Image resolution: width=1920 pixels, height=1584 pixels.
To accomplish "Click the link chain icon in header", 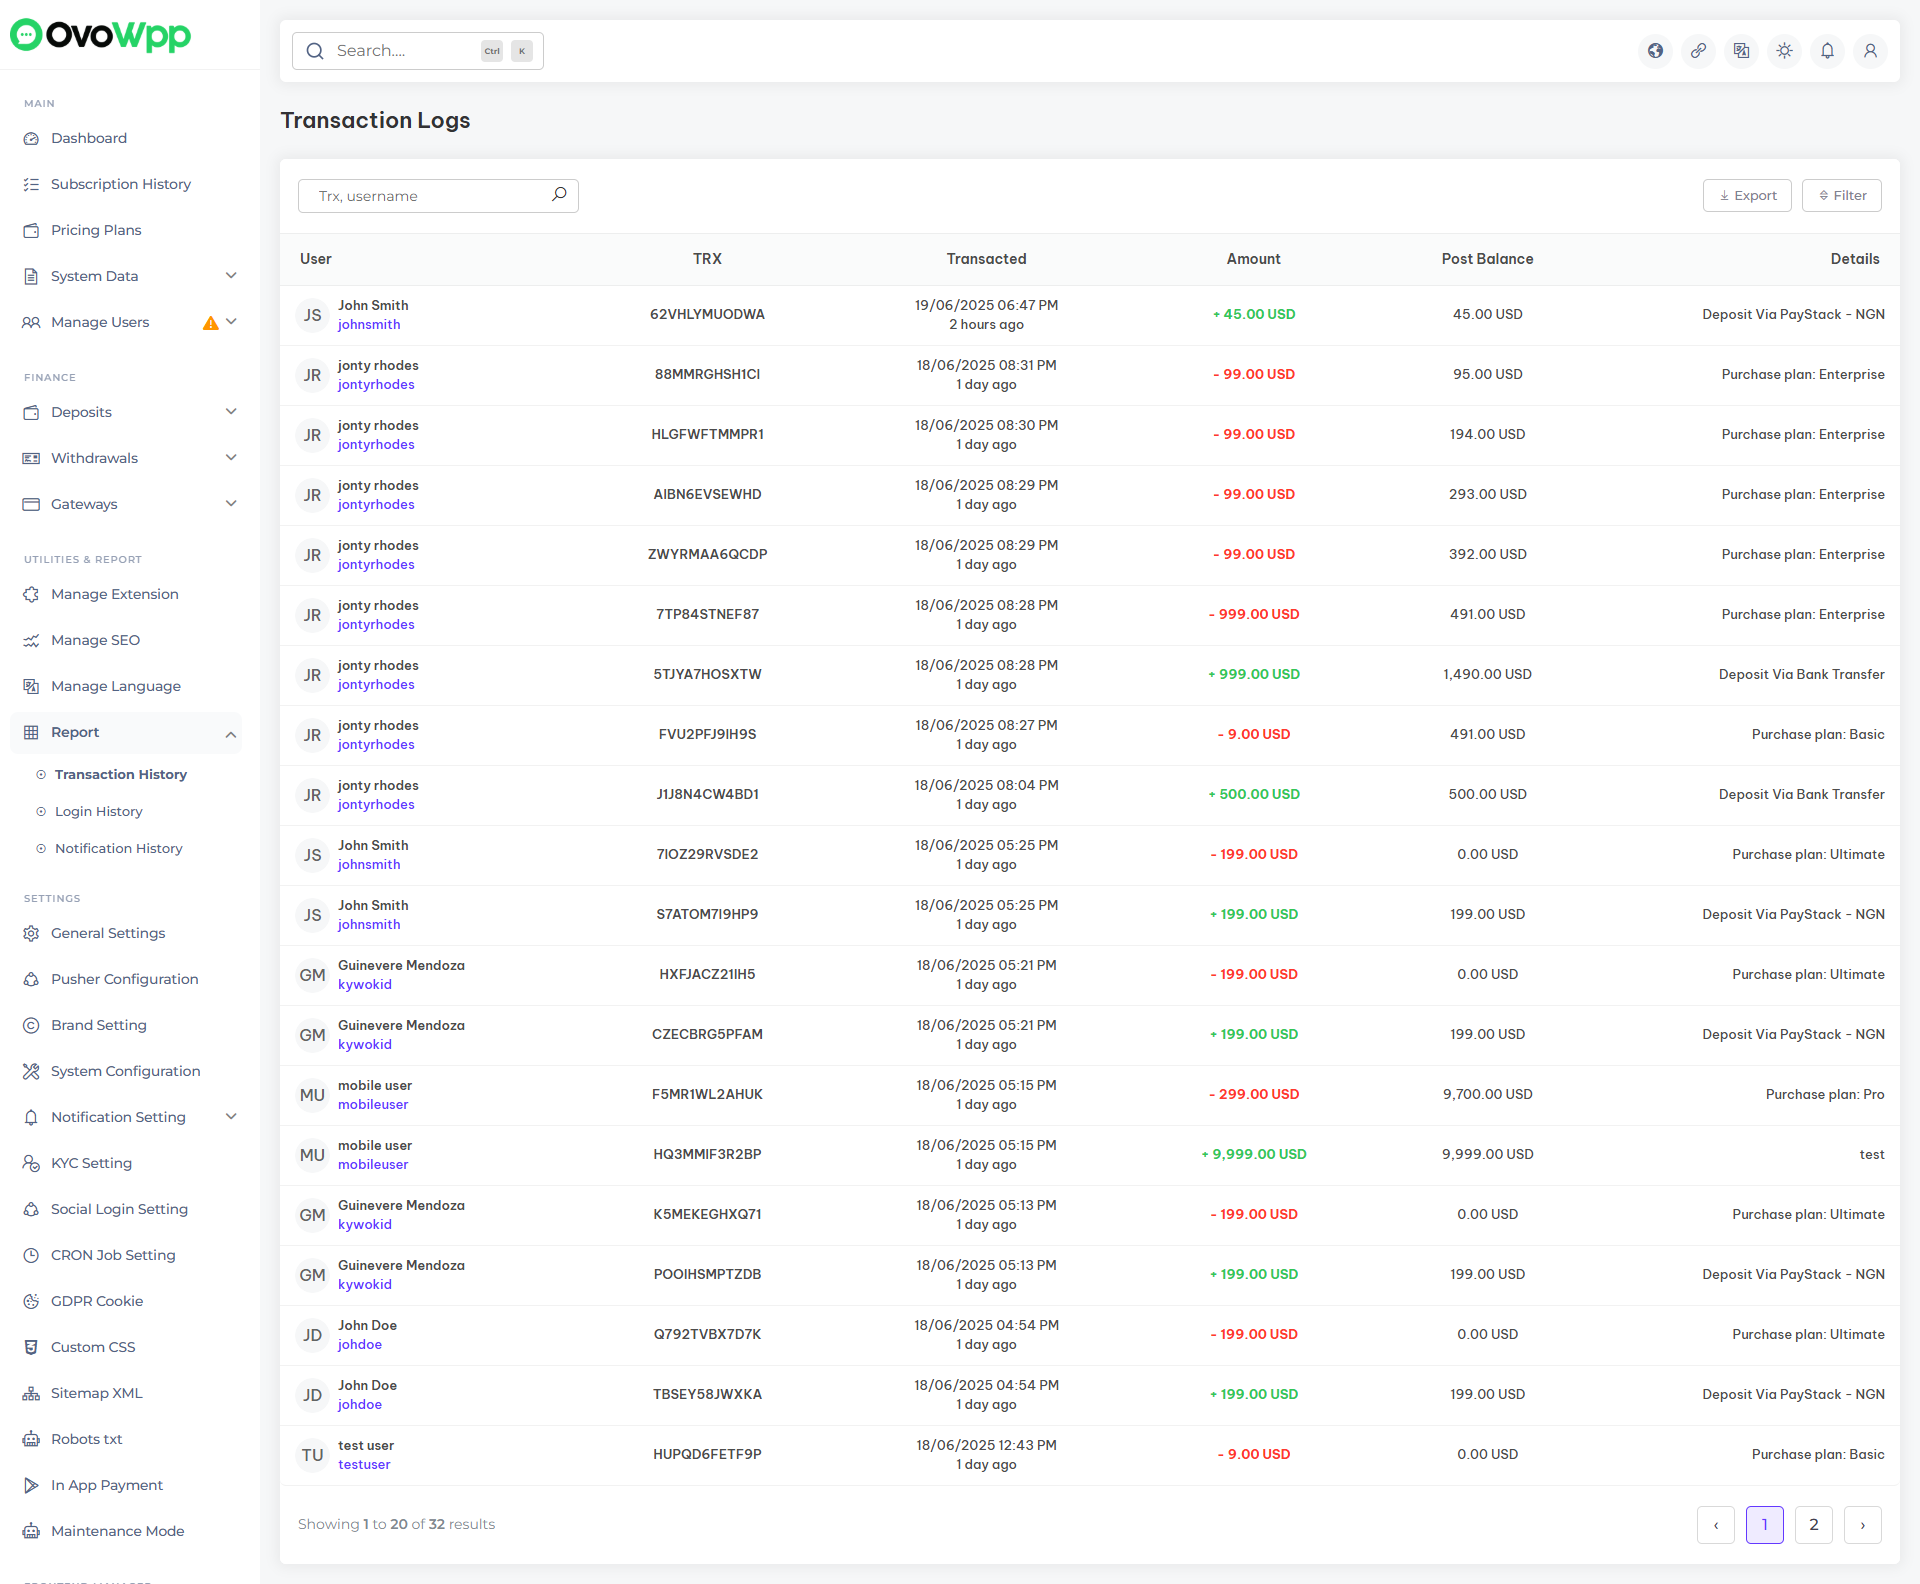I will [x=1699, y=51].
